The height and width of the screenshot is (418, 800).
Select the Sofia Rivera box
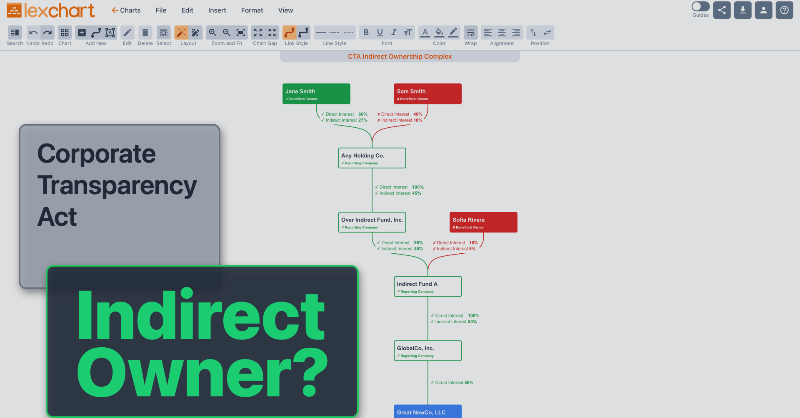484,223
